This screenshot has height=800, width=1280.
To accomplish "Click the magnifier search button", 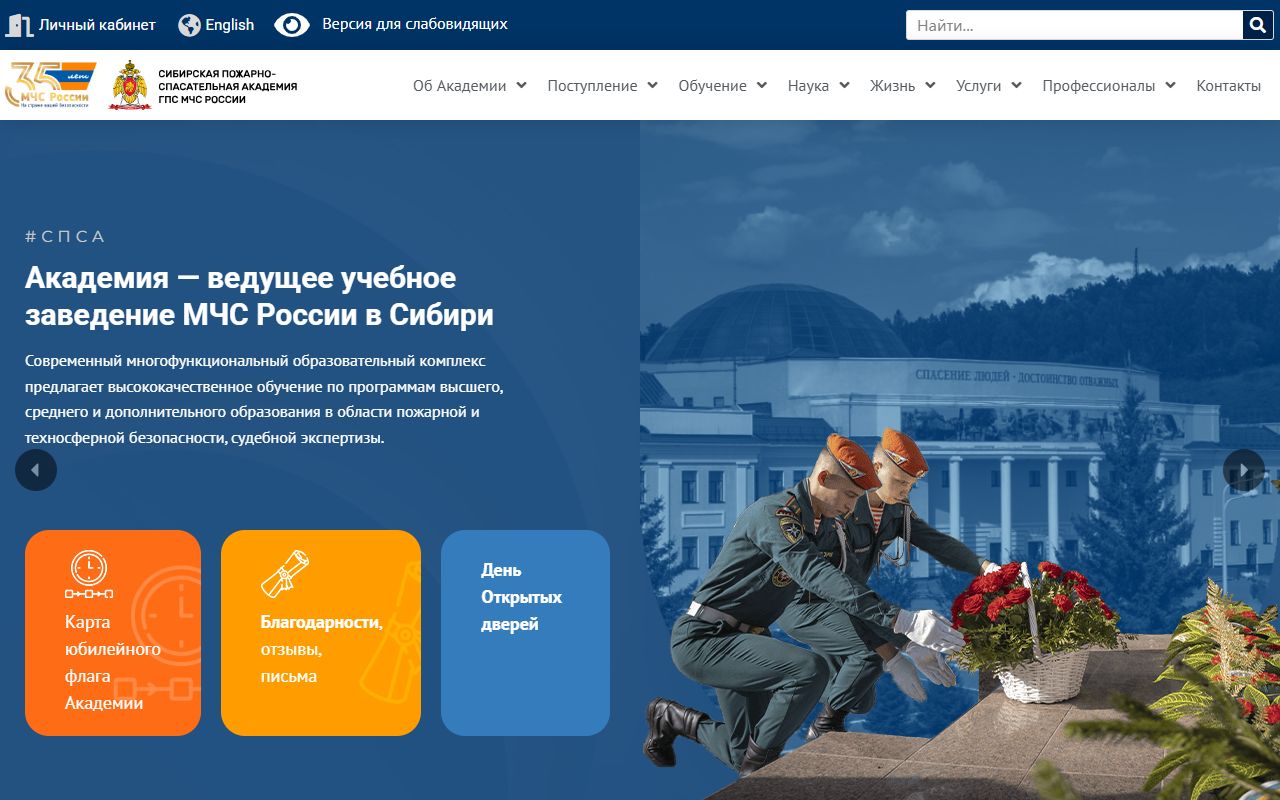I will (x=1257, y=25).
